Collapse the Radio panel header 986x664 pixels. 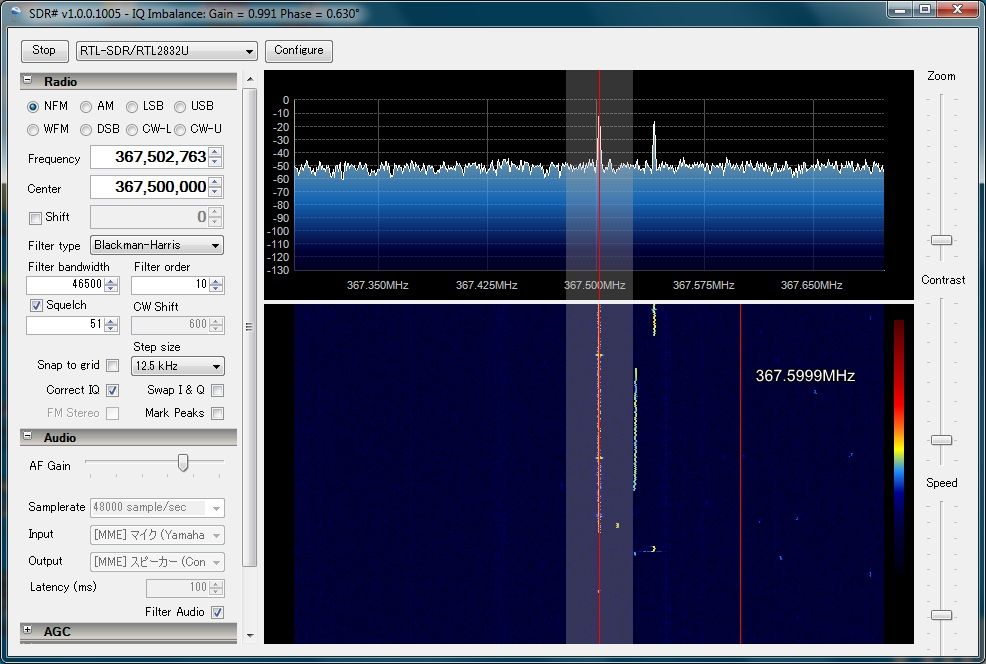(27, 81)
